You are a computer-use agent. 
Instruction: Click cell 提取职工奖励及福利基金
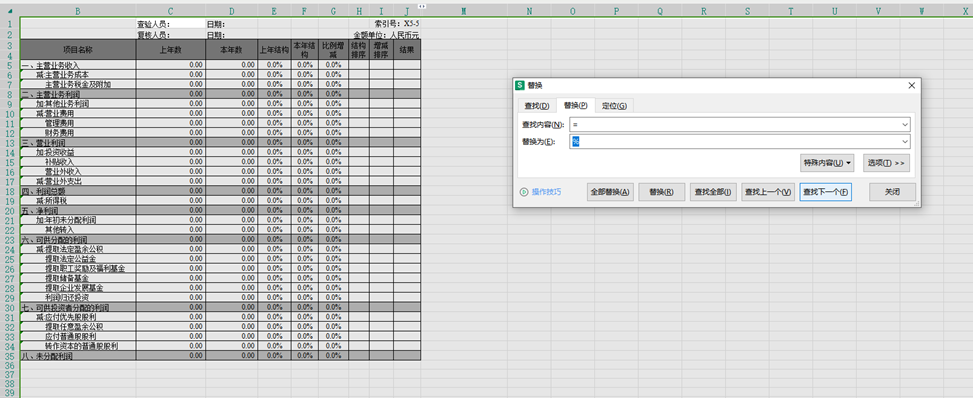pyautogui.click(x=78, y=268)
